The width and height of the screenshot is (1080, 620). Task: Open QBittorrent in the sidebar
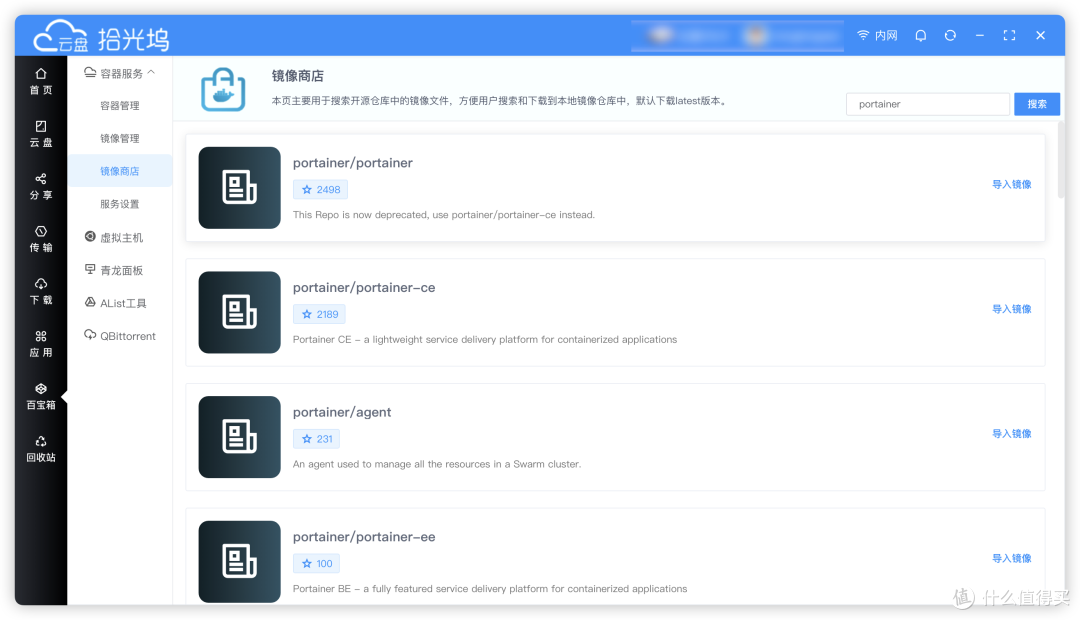coord(120,335)
